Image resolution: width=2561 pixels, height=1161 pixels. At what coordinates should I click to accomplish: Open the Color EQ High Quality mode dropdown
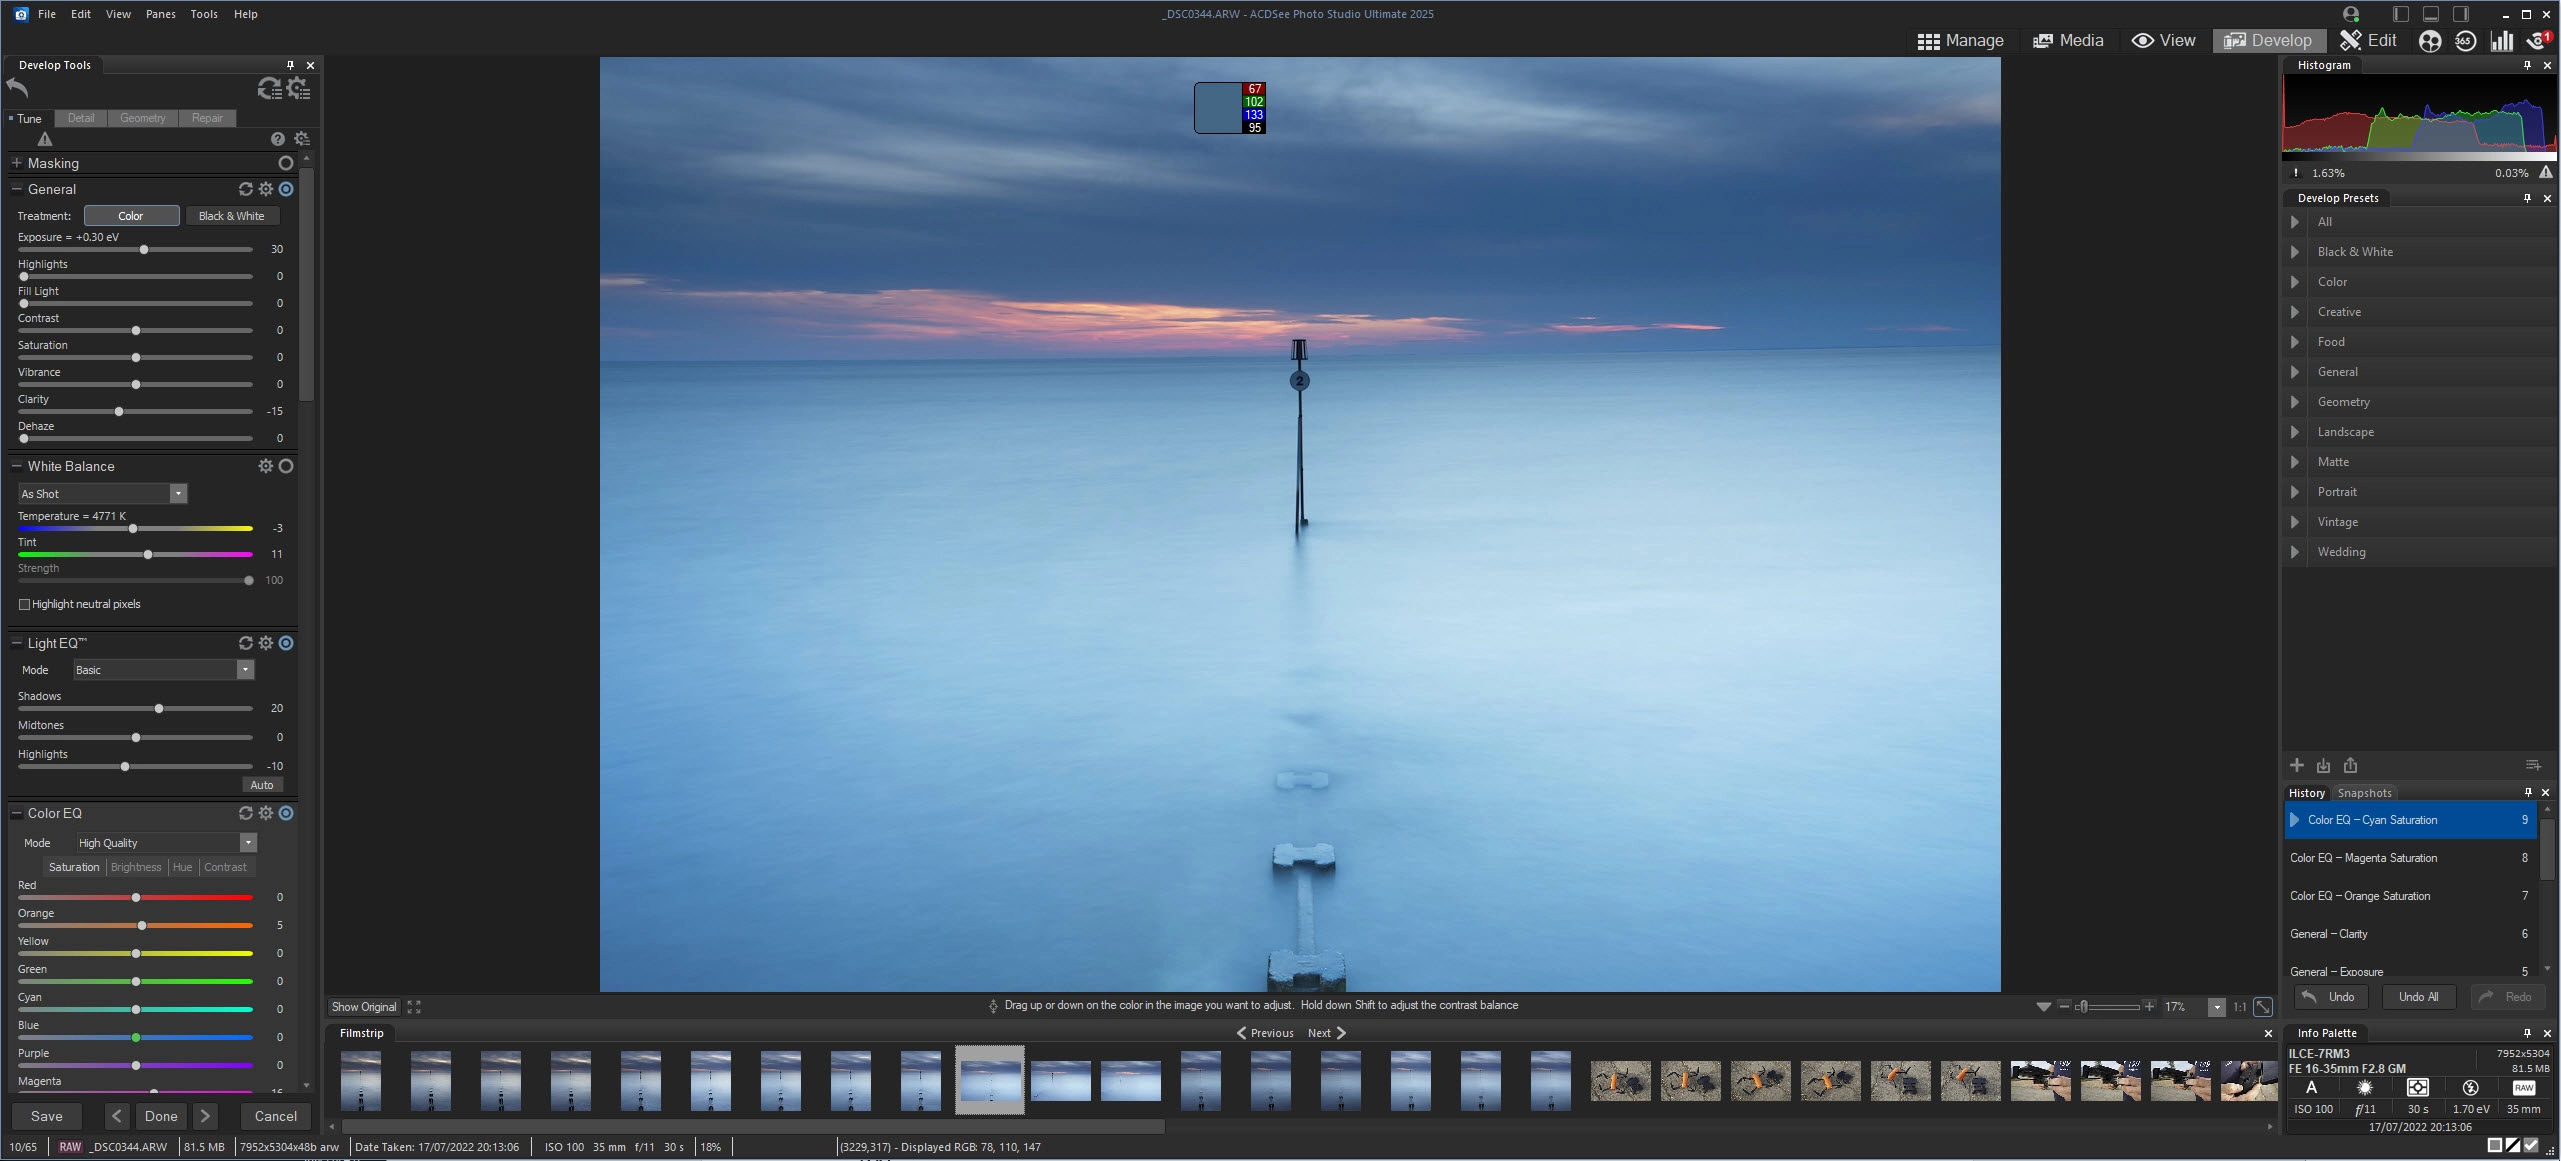point(247,843)
